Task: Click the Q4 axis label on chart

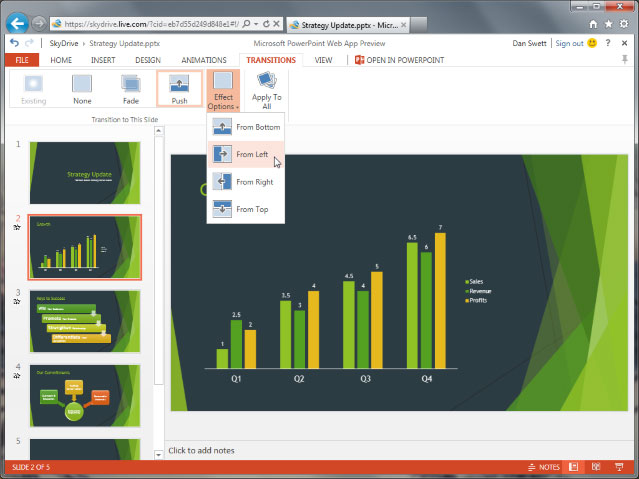Action: 426,379
